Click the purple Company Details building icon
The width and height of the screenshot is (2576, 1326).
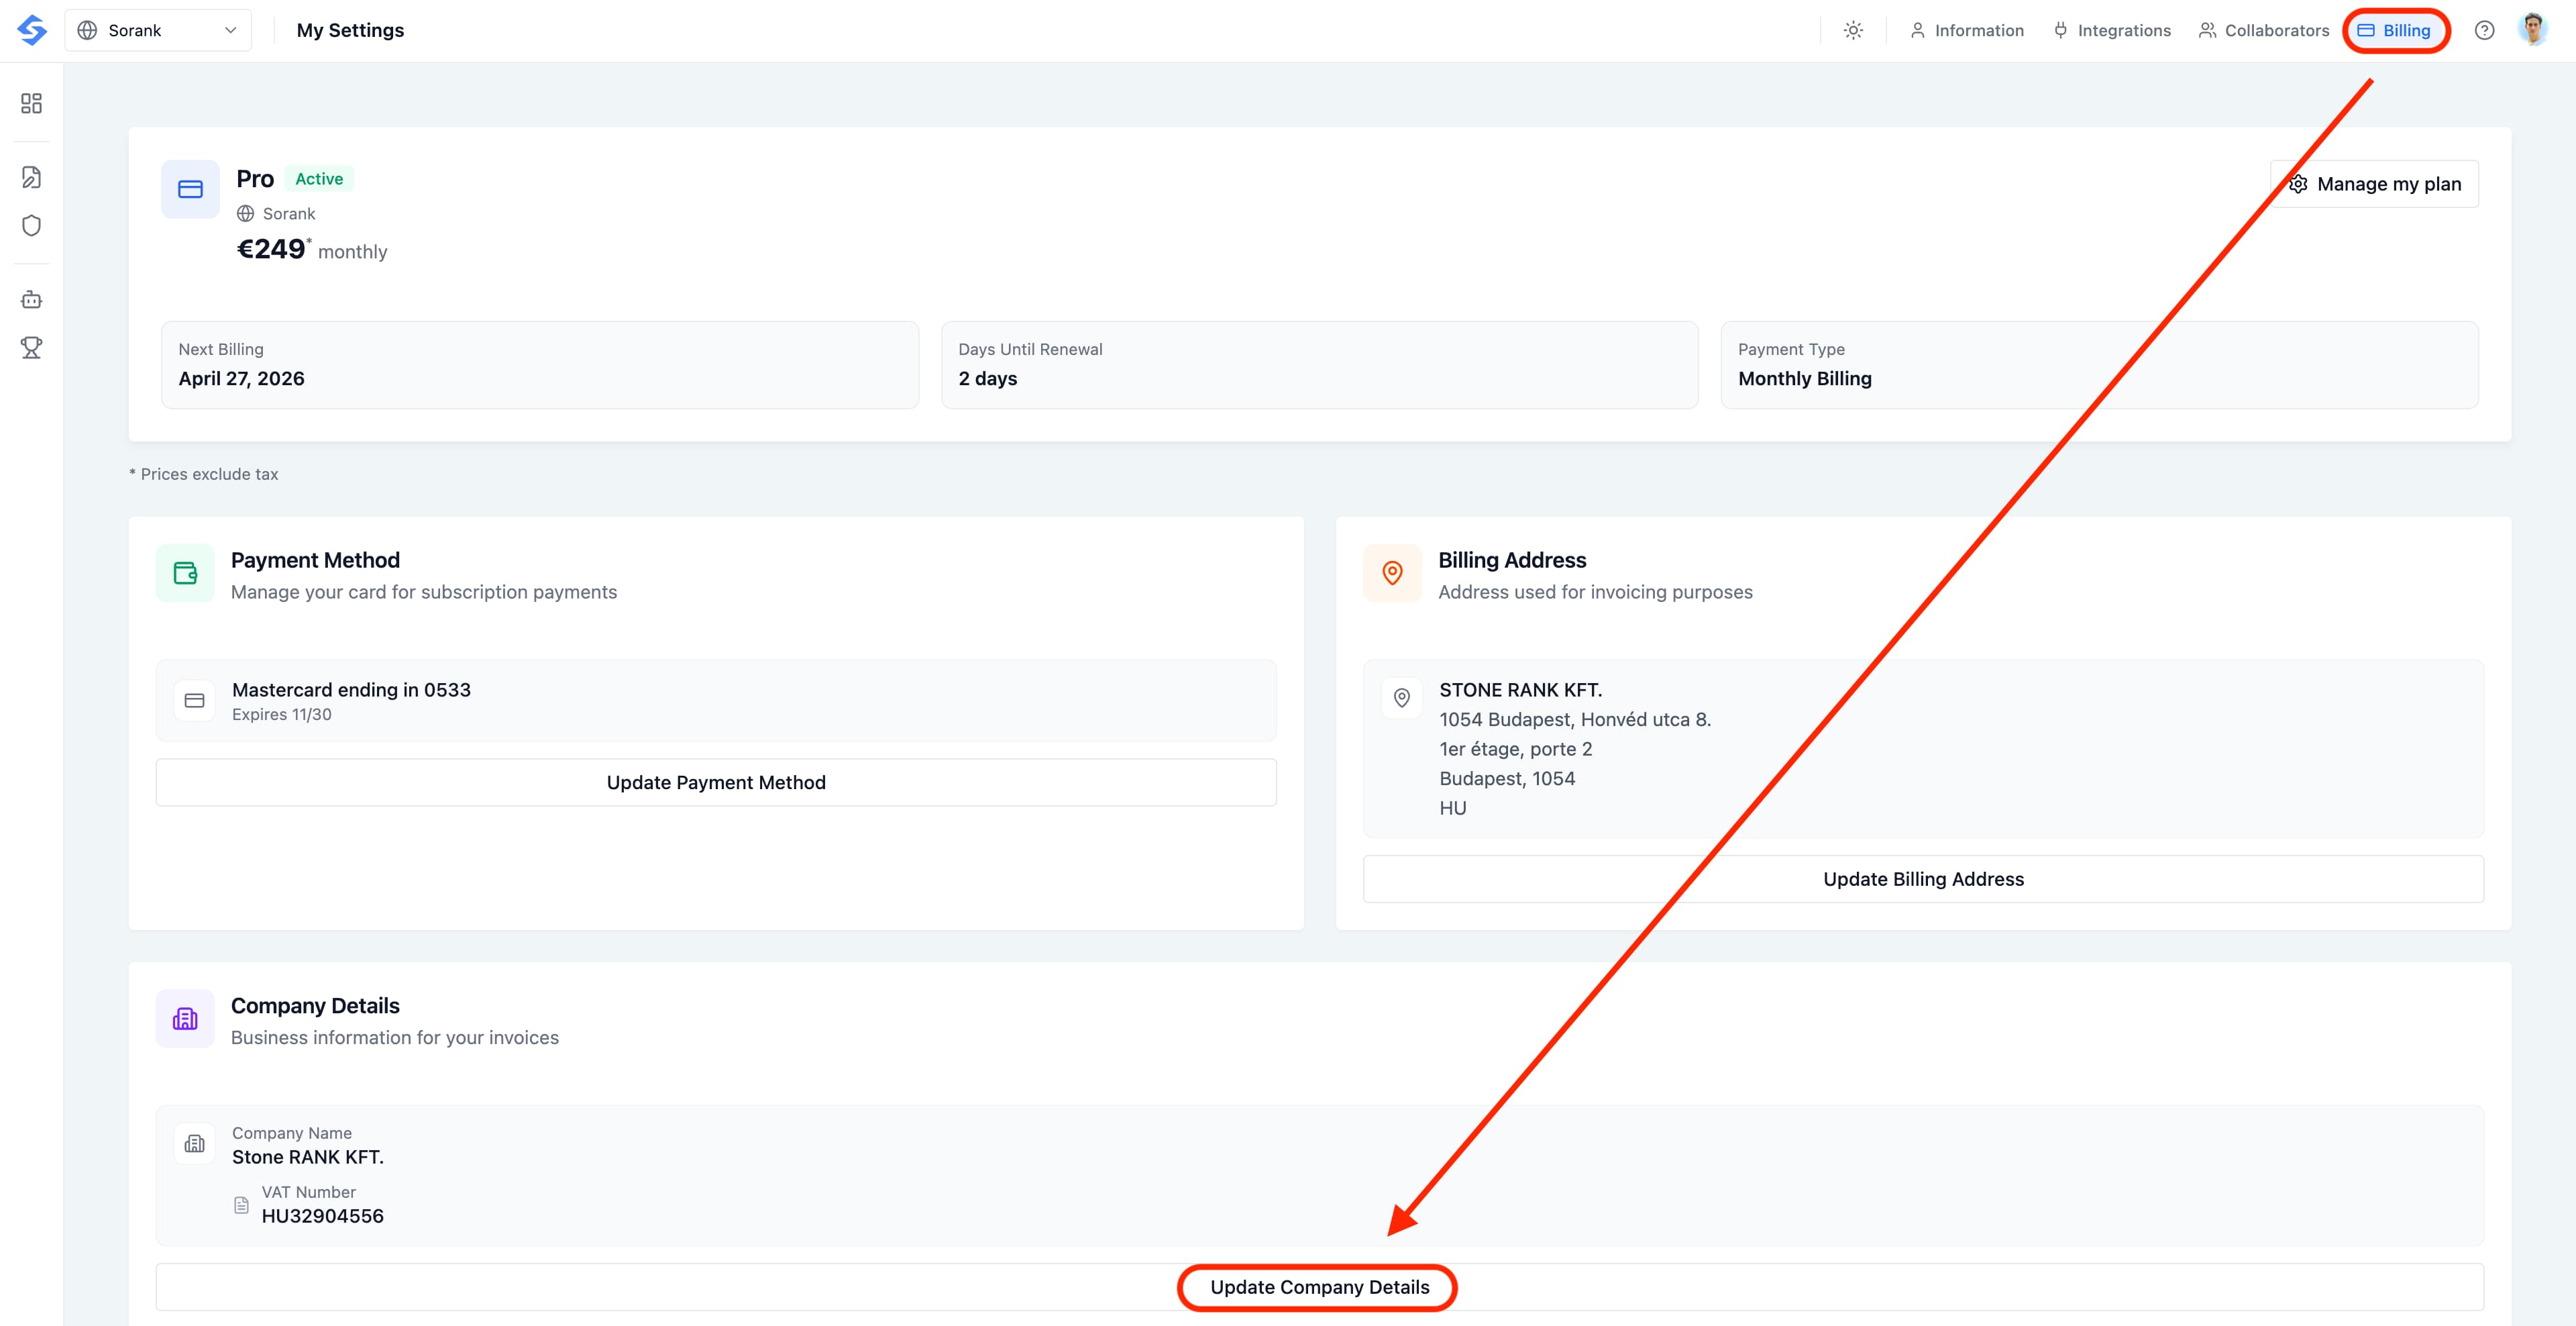pyautogui.click(x=185, y=1019)
